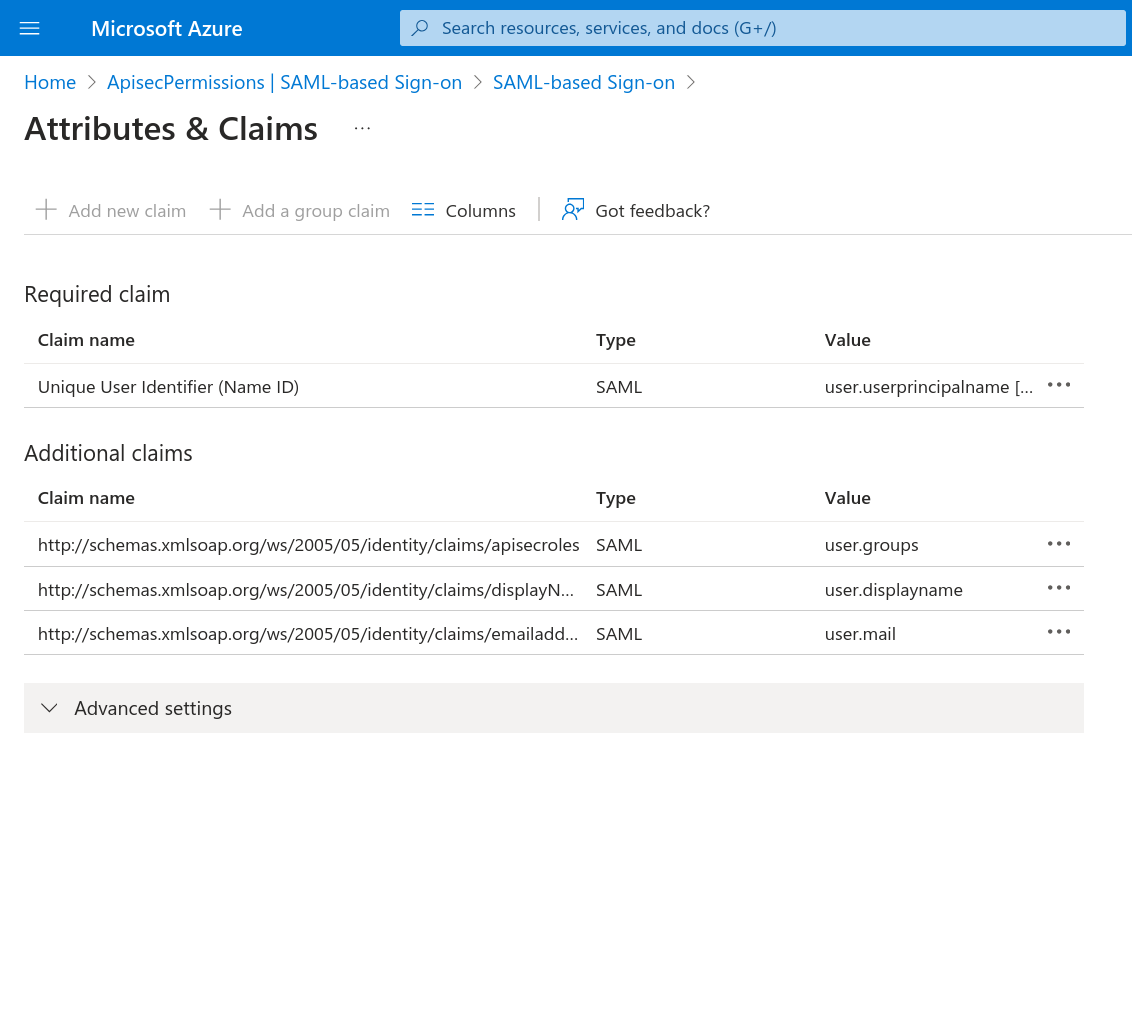
Task: Navigate to SAML-based Sign-on breadcrumb
Action: 583,82
